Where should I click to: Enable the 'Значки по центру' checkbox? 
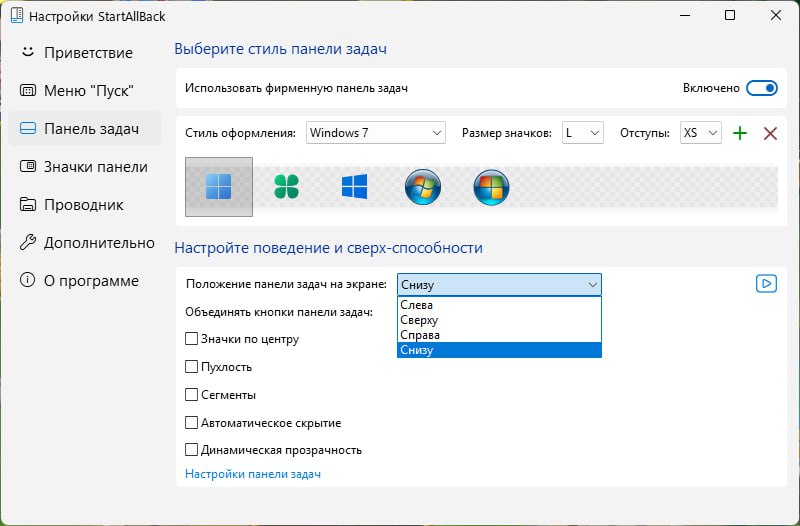click(x=192, y=339)
